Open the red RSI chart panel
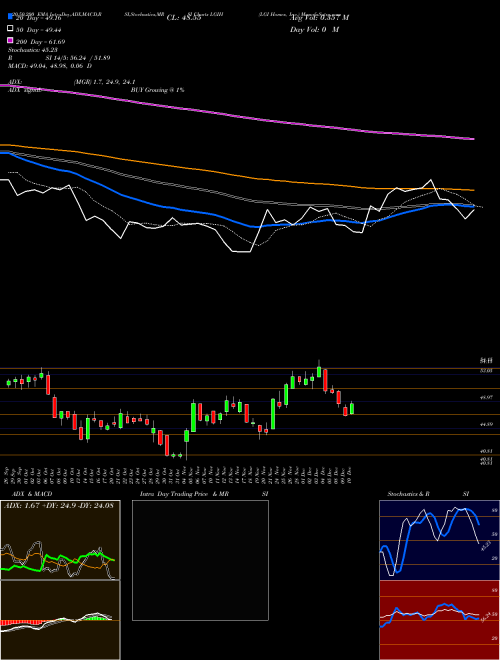The width and height of the screenshot is (500, 660). [439, 620]
